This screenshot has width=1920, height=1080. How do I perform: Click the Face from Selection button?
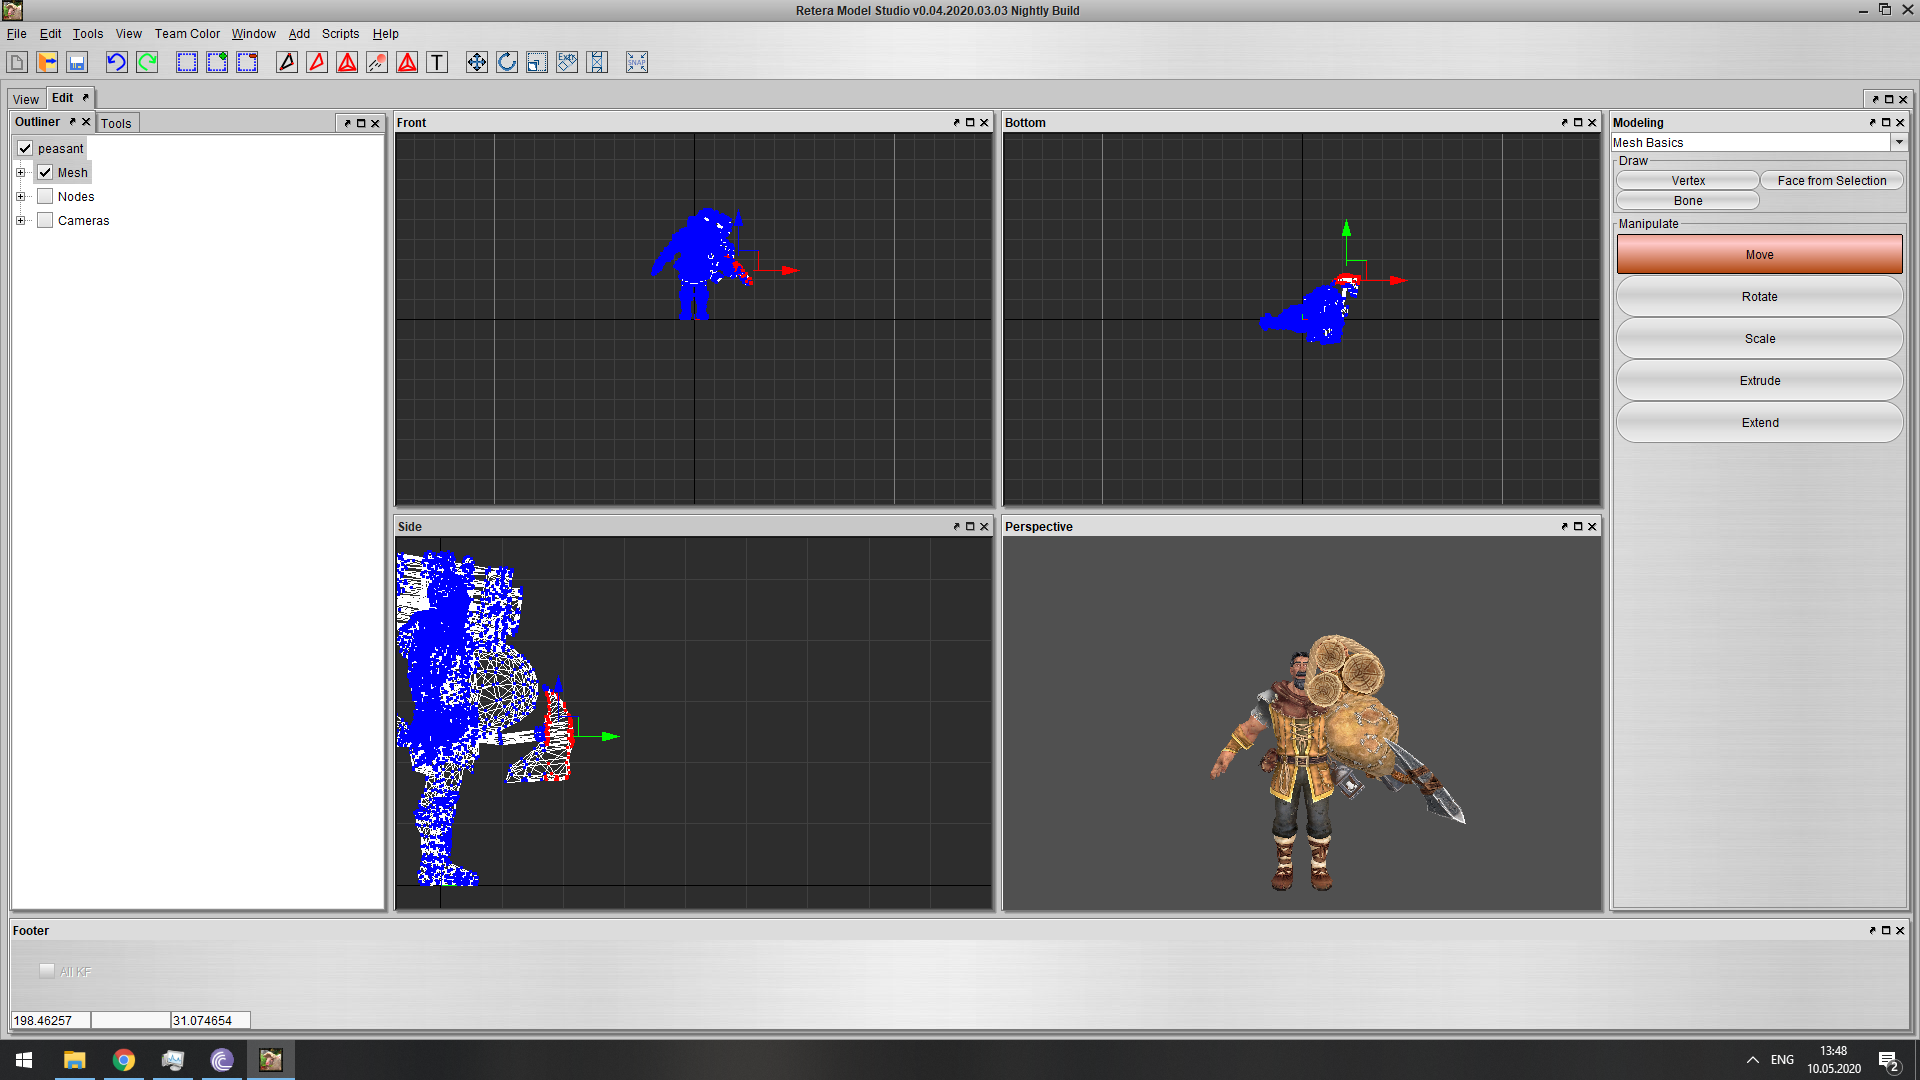[1831, 180]
